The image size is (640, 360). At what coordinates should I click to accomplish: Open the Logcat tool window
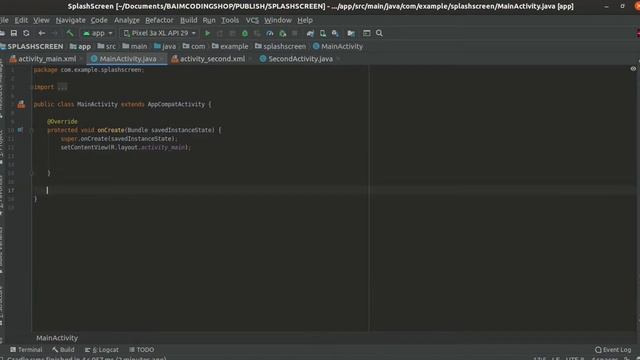point(102,350)
